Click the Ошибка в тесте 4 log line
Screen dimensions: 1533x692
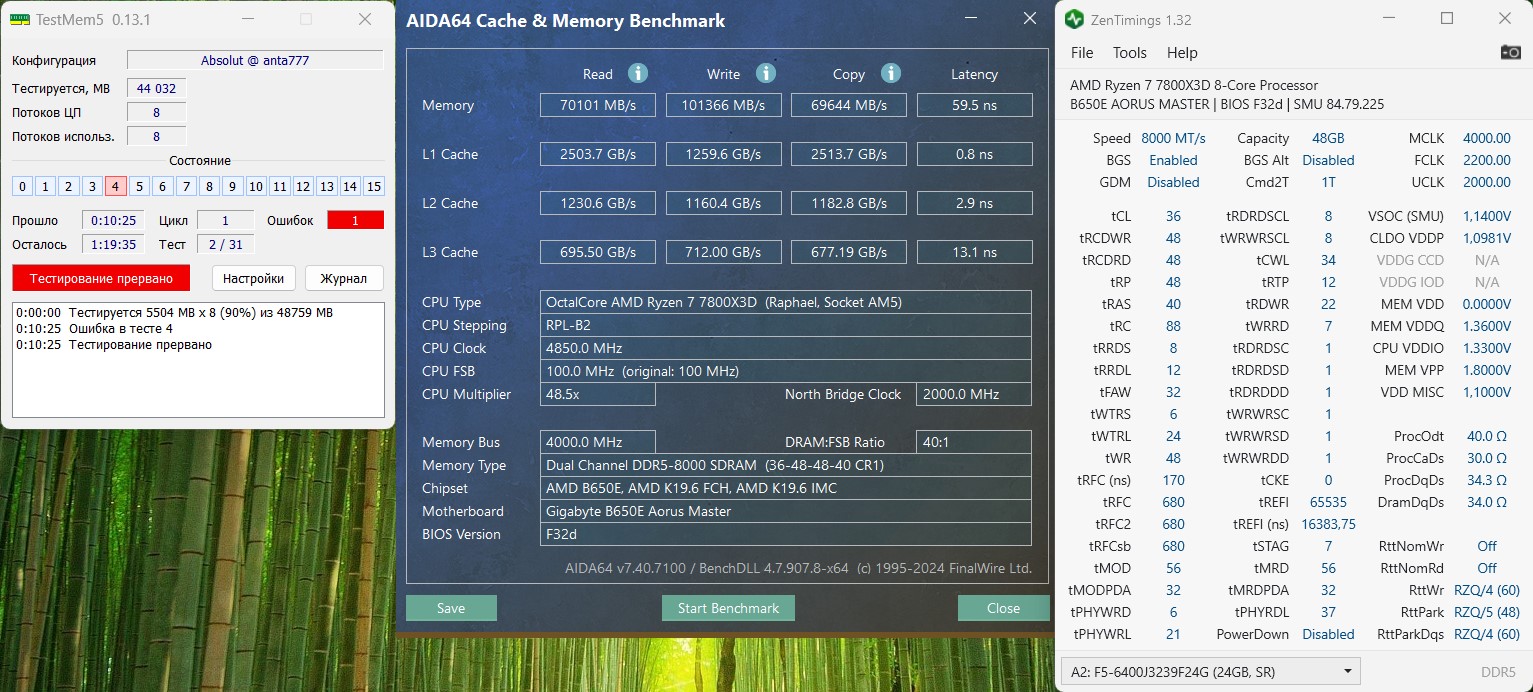pos(95,329)
